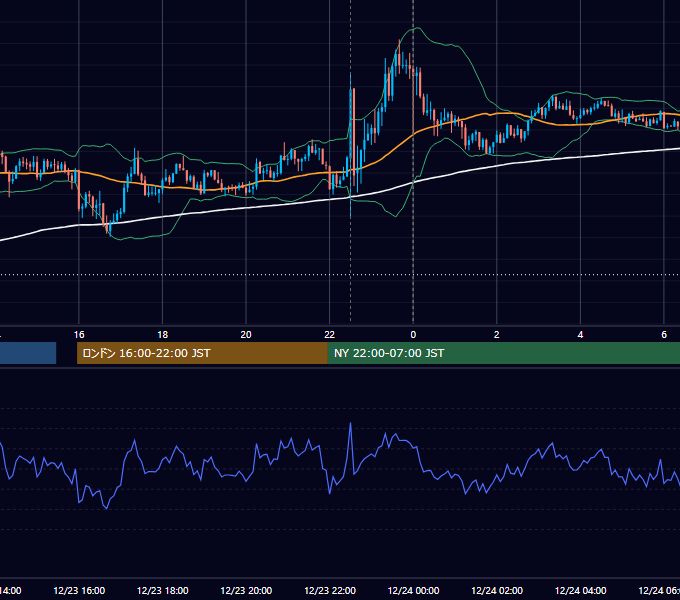Click the 12/24 02:00 time label
Viewport: 680px width, 600px height.
coord(497,590)
